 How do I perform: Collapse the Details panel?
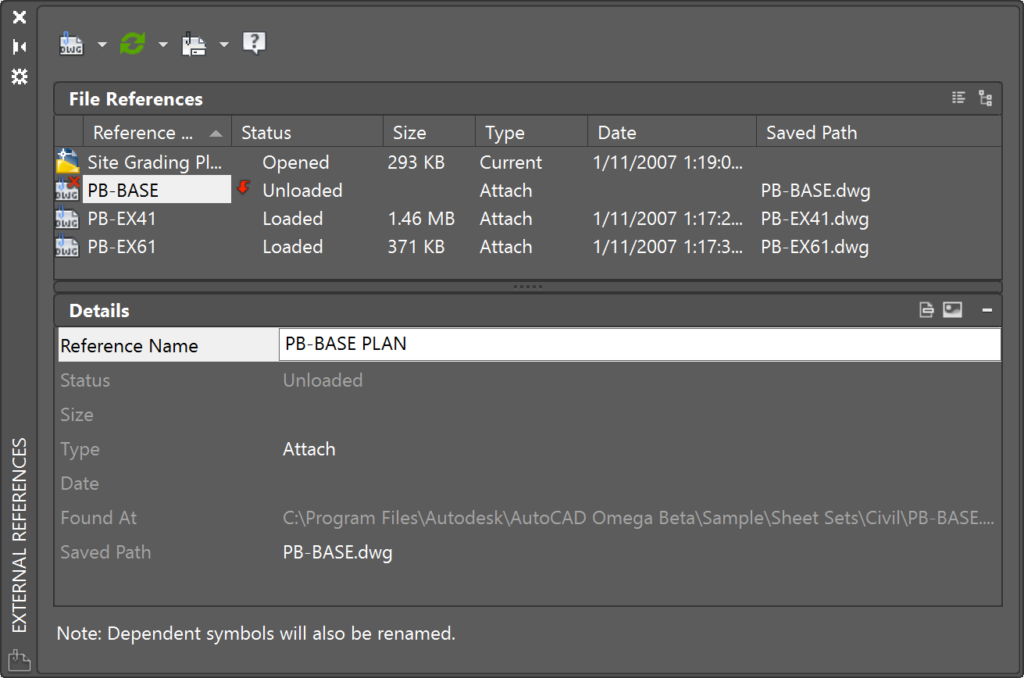click(986, 310)
